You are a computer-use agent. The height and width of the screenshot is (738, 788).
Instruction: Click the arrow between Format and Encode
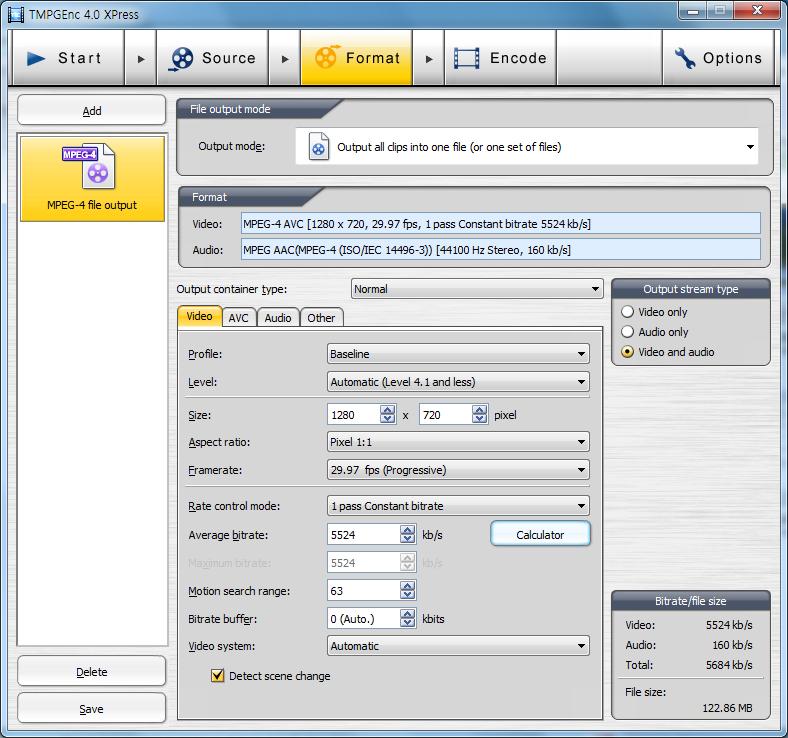click(x=429, y=58)
